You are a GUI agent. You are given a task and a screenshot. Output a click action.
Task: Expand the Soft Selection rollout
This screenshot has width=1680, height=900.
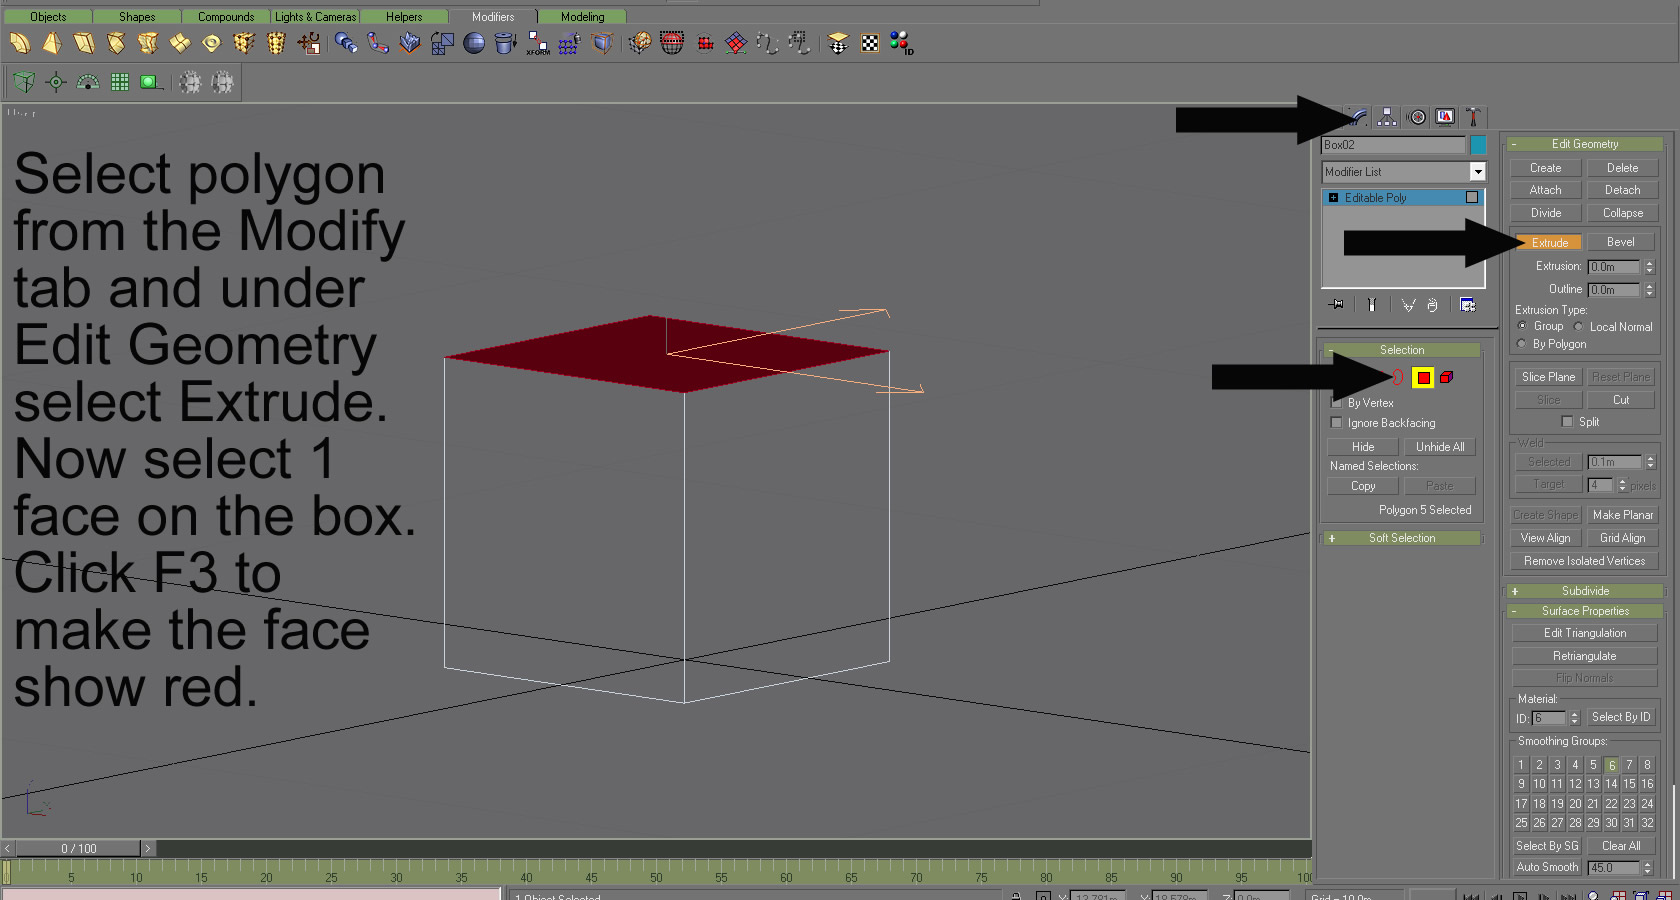tap(1402, 538)
